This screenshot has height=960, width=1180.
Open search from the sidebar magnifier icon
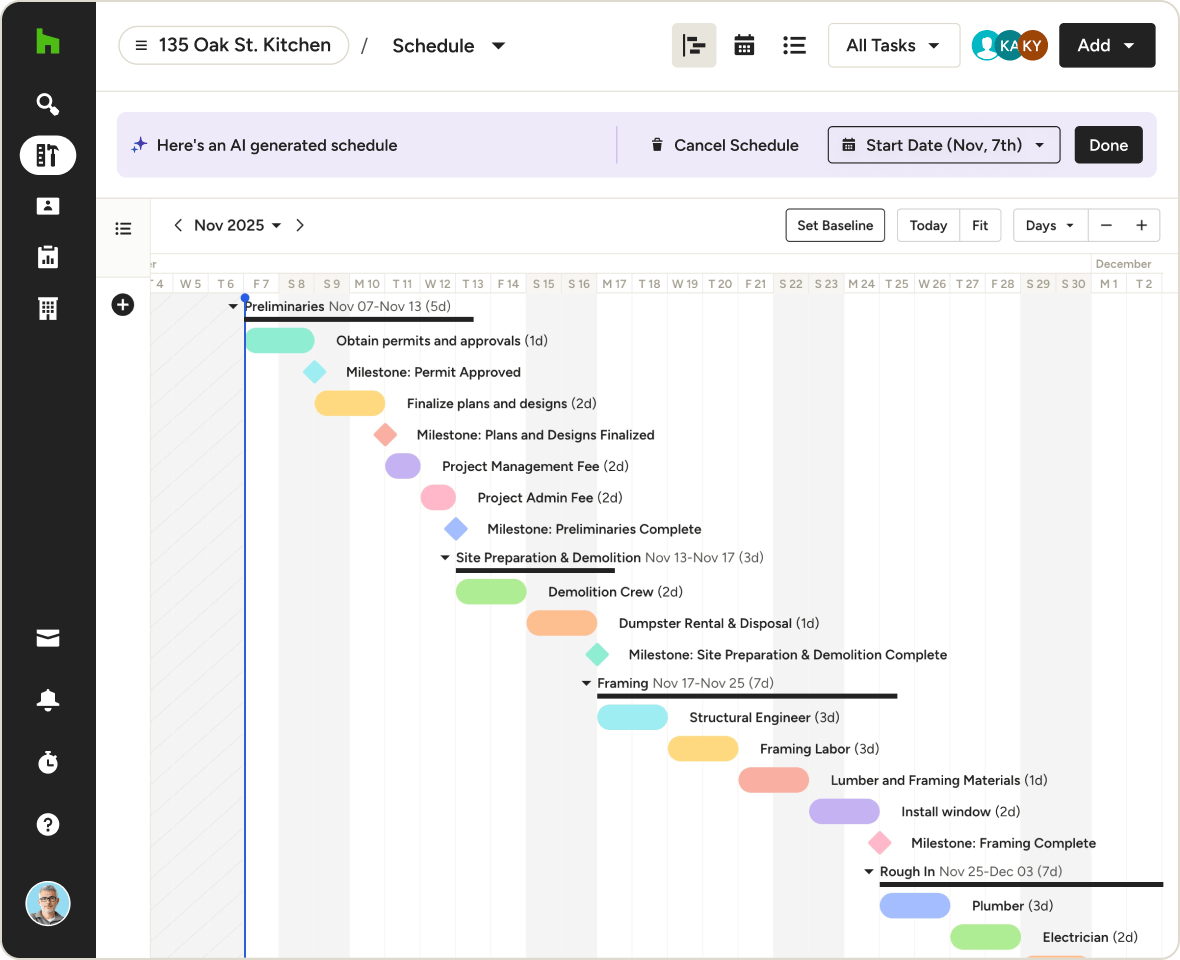(x=47, y=104)
